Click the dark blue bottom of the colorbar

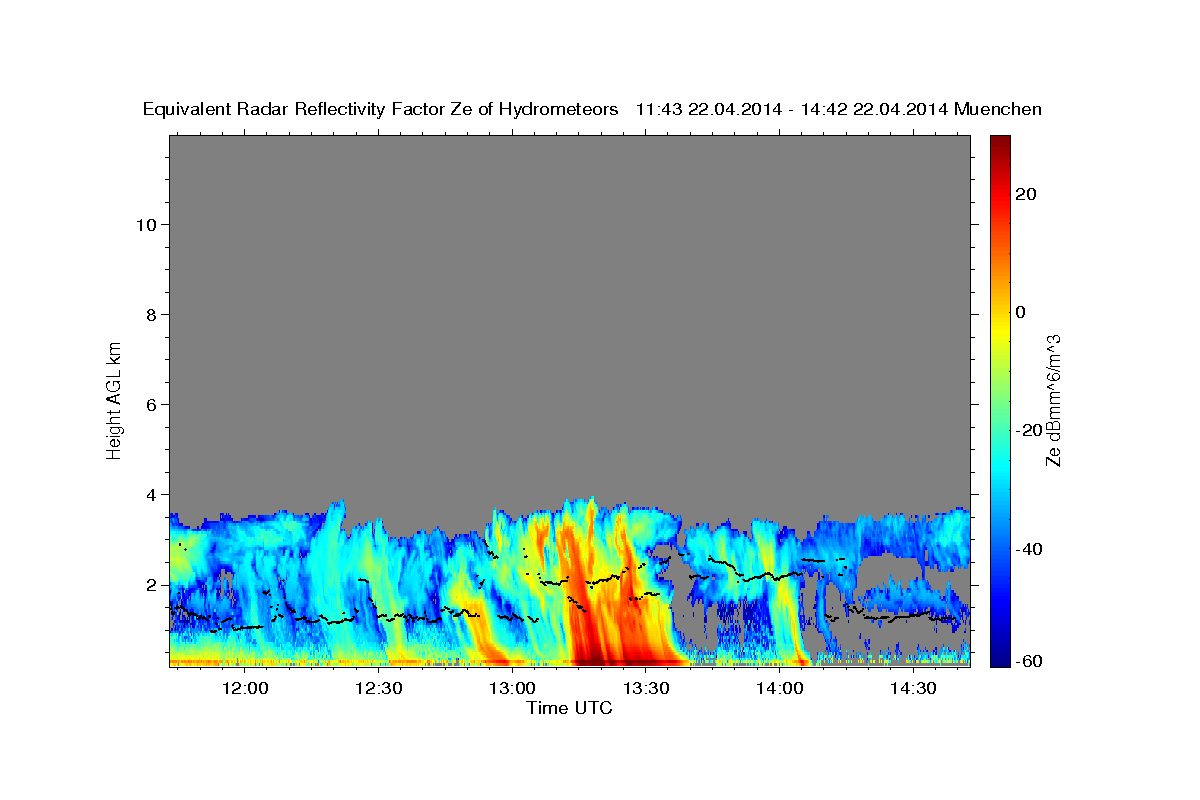click(x=999, y=658)
